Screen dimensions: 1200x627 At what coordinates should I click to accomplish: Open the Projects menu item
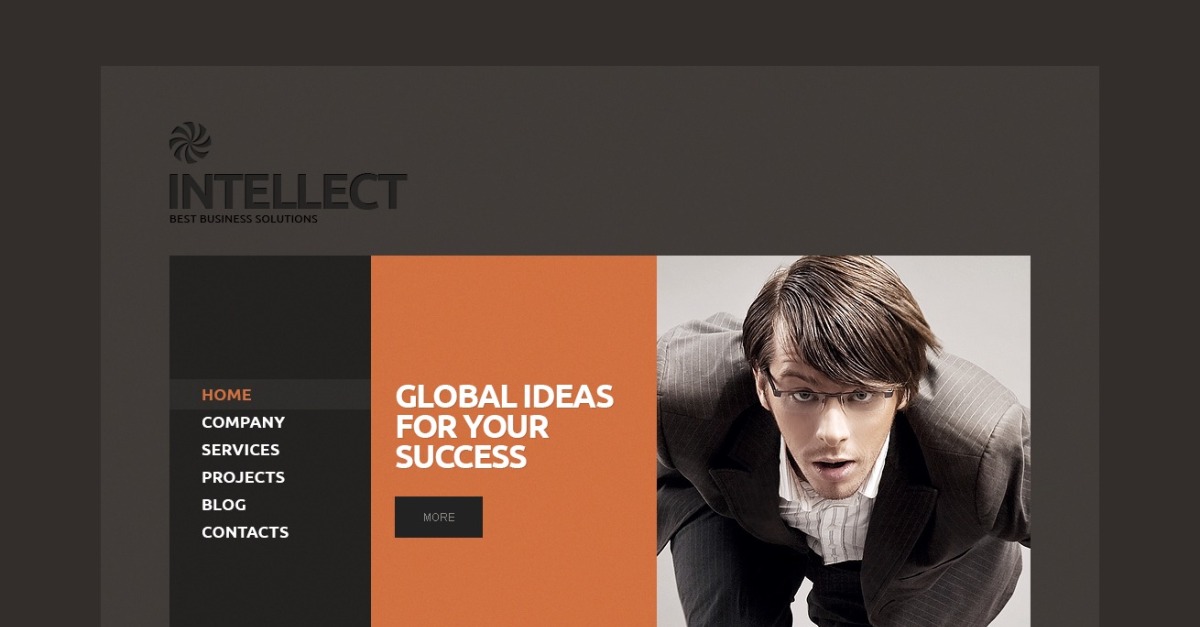tap(243, 477)
